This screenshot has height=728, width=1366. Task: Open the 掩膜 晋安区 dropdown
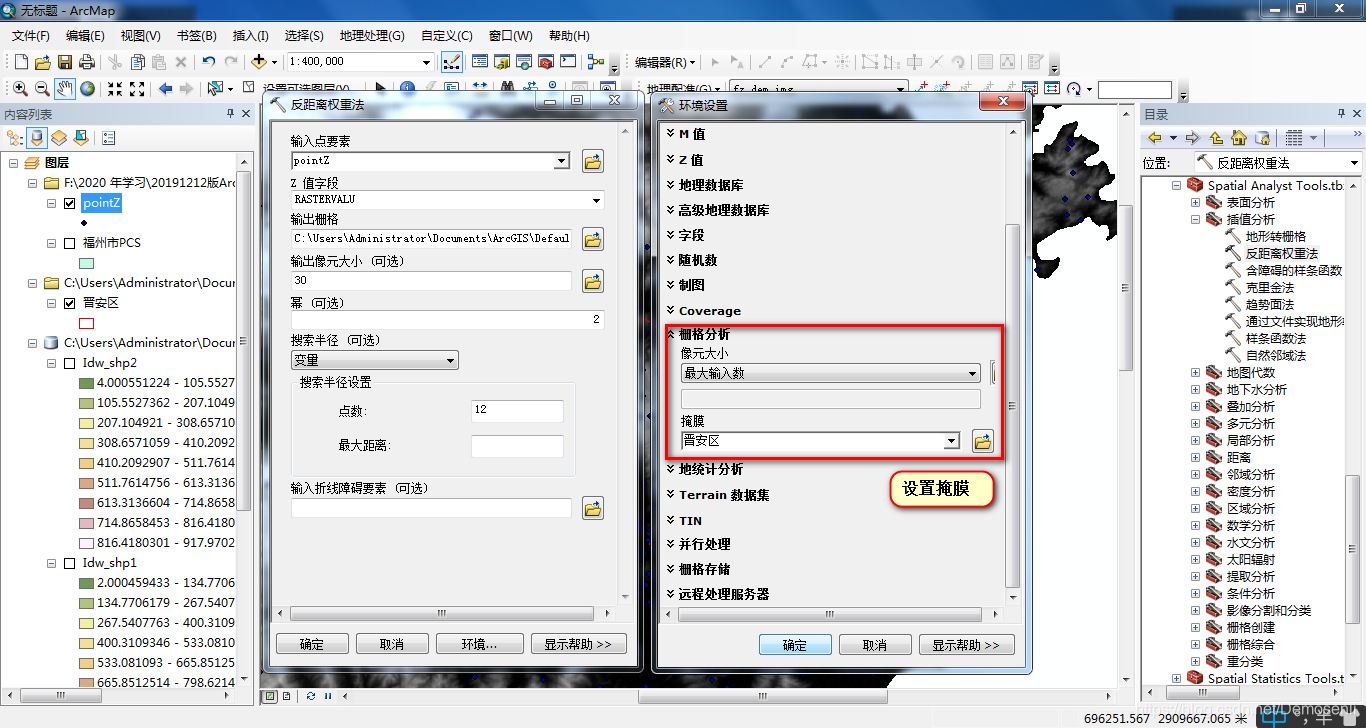(951, 441)
